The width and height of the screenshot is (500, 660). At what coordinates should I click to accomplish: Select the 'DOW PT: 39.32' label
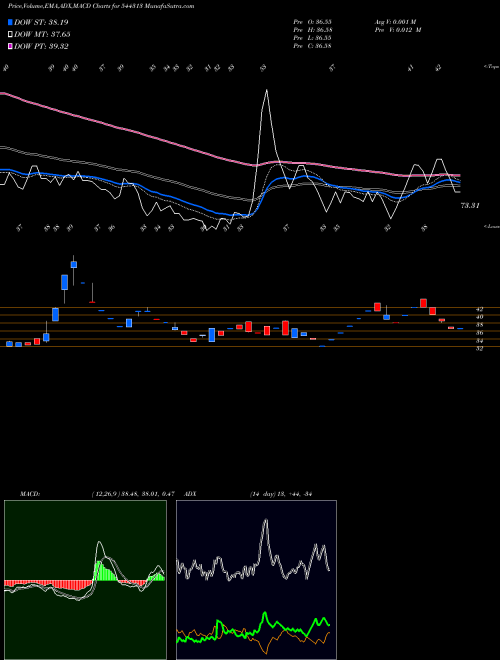pos(41,46)
